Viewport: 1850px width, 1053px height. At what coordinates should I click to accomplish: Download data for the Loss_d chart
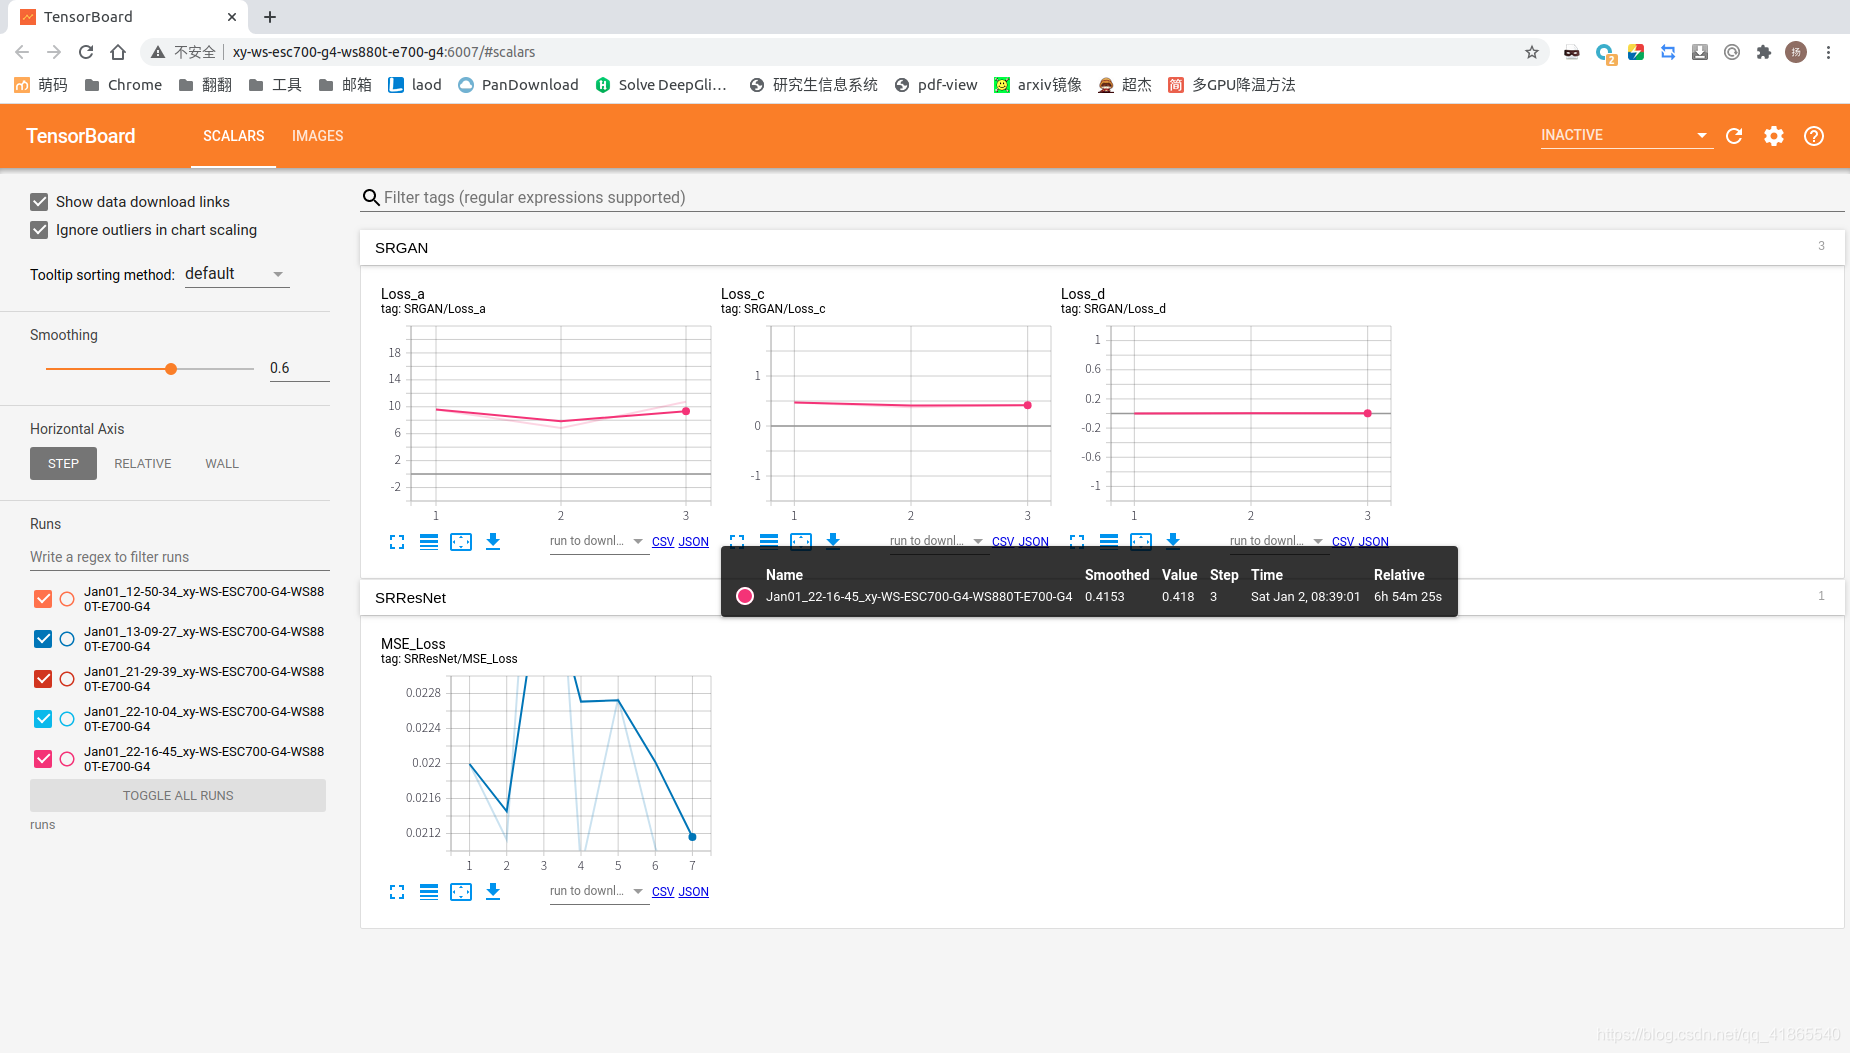[x=1174, y=541]
